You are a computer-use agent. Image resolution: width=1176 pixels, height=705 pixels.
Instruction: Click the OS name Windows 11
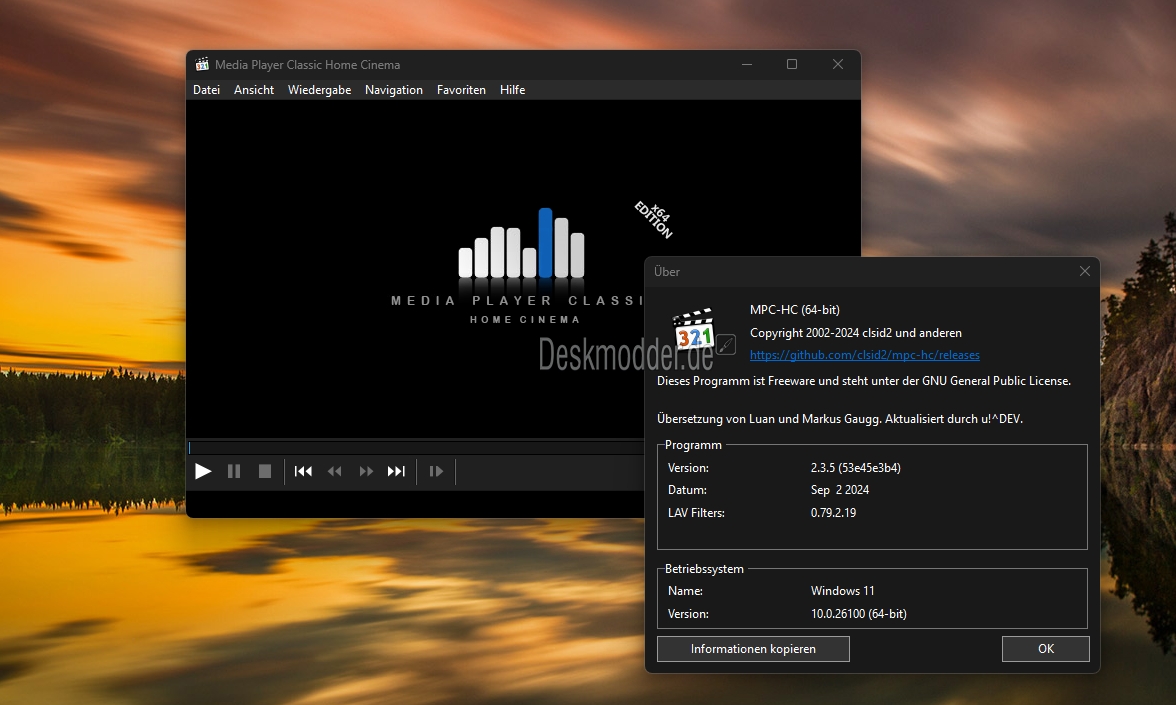point(842,591)
